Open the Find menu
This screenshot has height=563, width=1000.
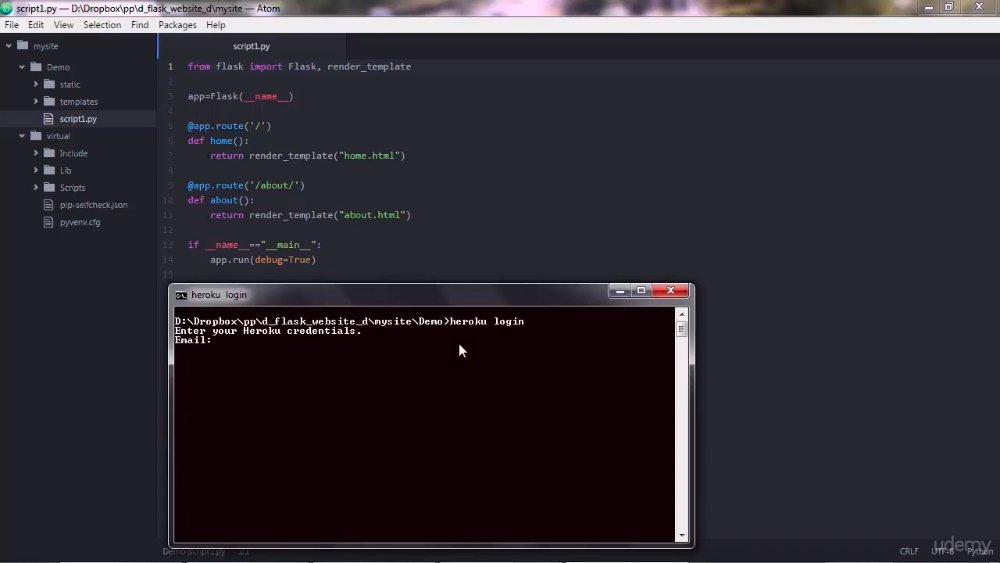pyautogui.click(x=140, y=25)
